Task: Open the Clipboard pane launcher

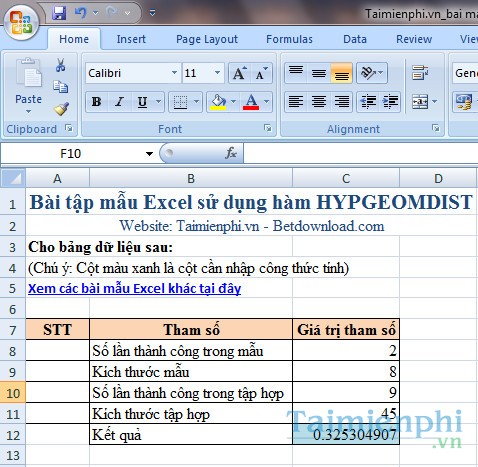Action: [x=69, y=128]
